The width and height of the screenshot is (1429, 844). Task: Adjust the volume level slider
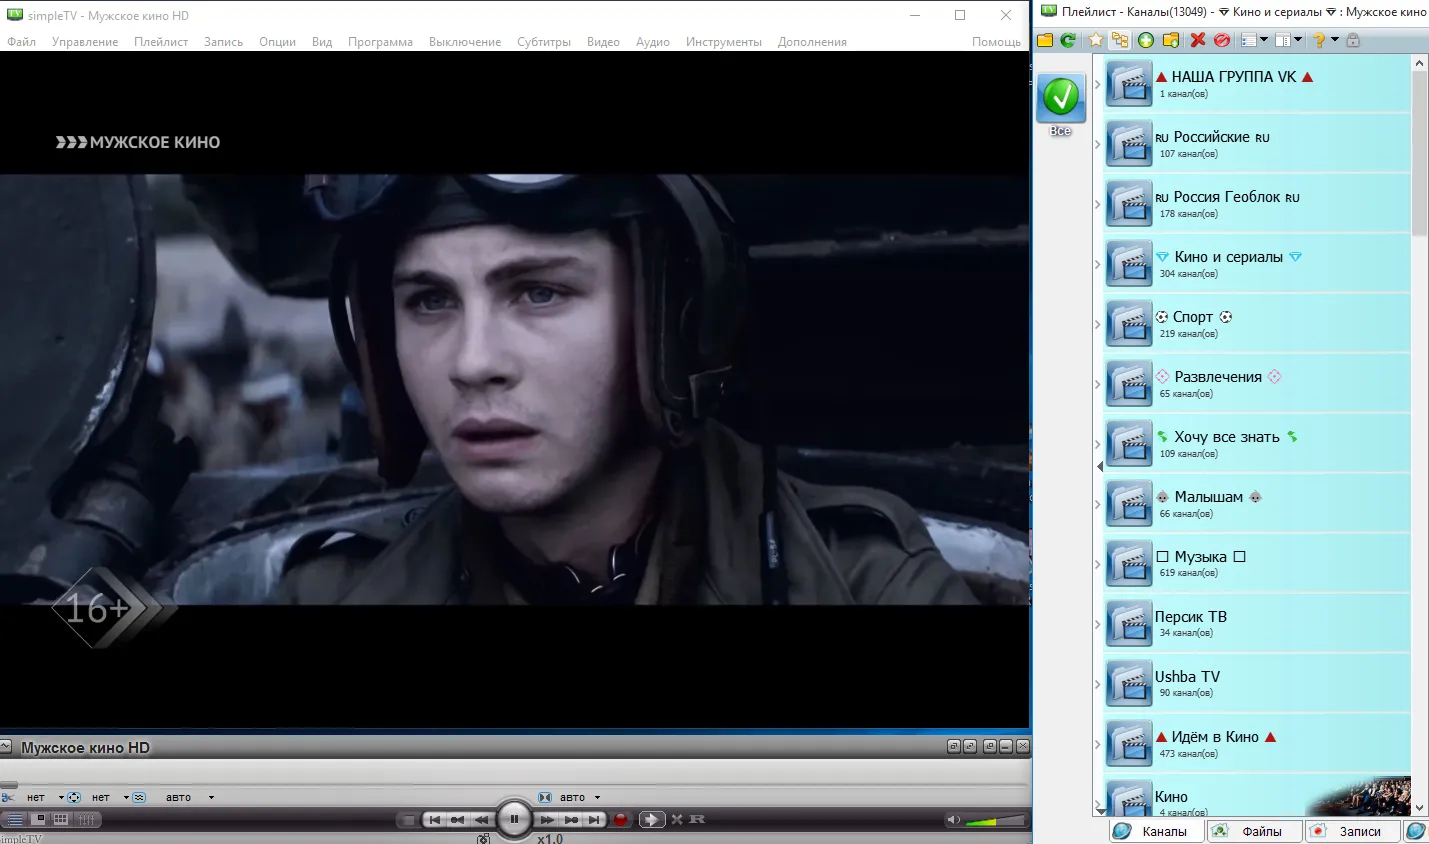click(995, 820)
